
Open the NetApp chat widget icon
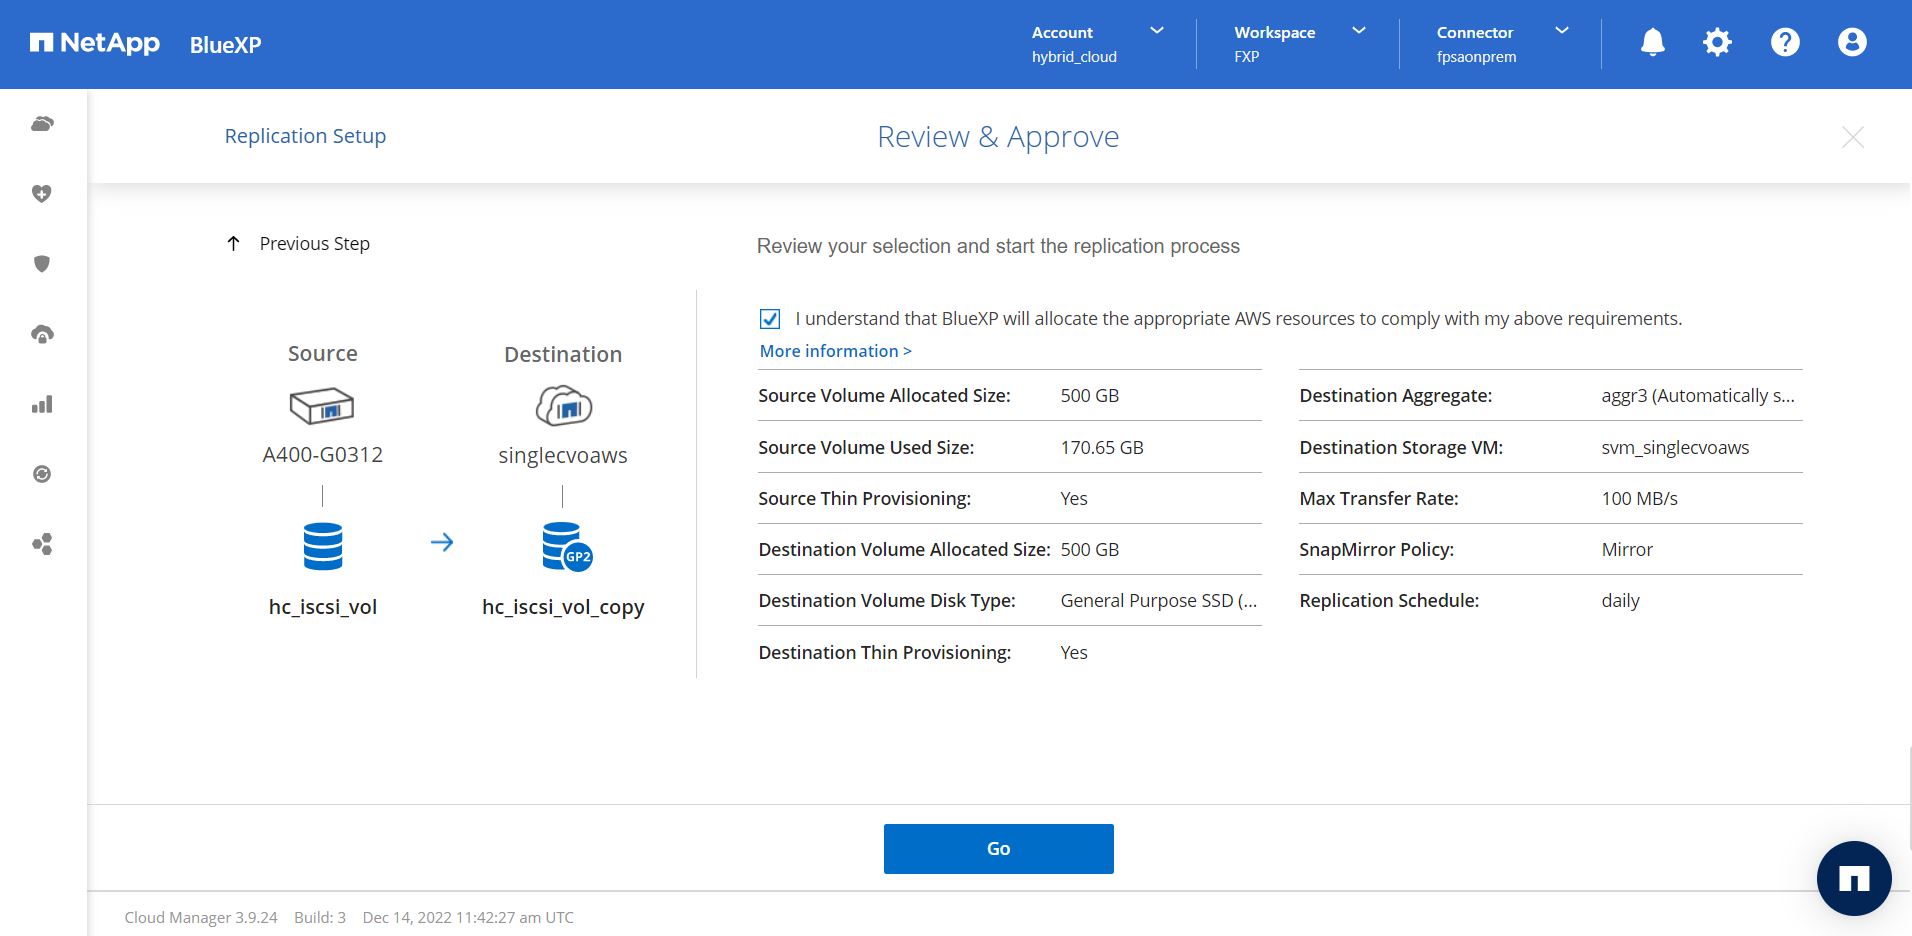[1853, 879]
